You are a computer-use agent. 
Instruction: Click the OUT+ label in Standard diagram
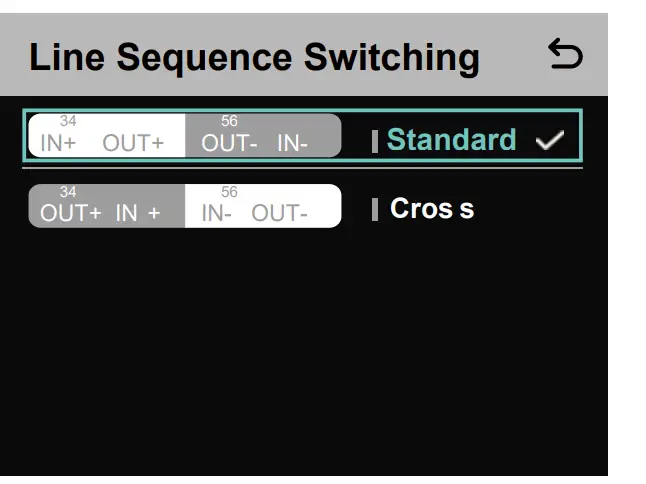133,143
